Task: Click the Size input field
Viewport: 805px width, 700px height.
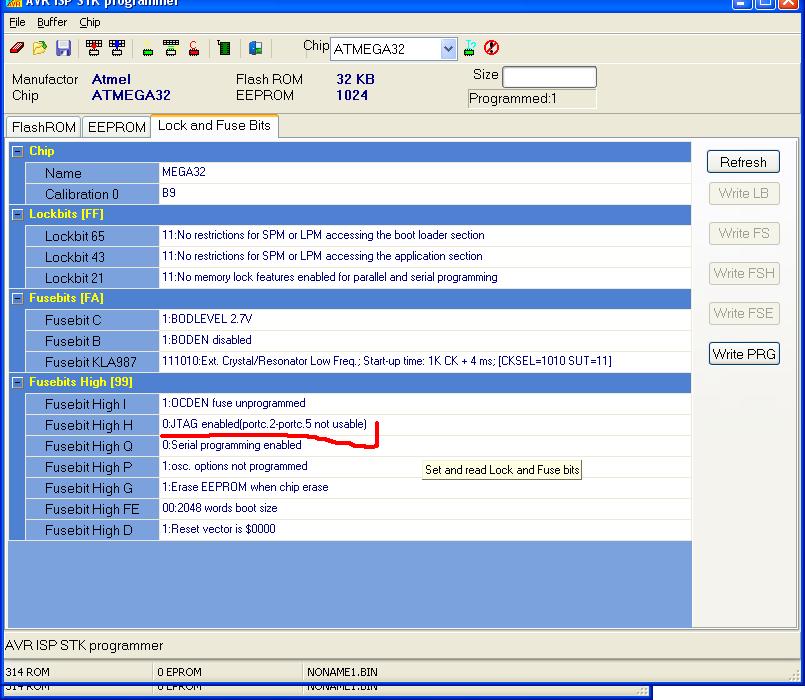Action: coord(549,77)
